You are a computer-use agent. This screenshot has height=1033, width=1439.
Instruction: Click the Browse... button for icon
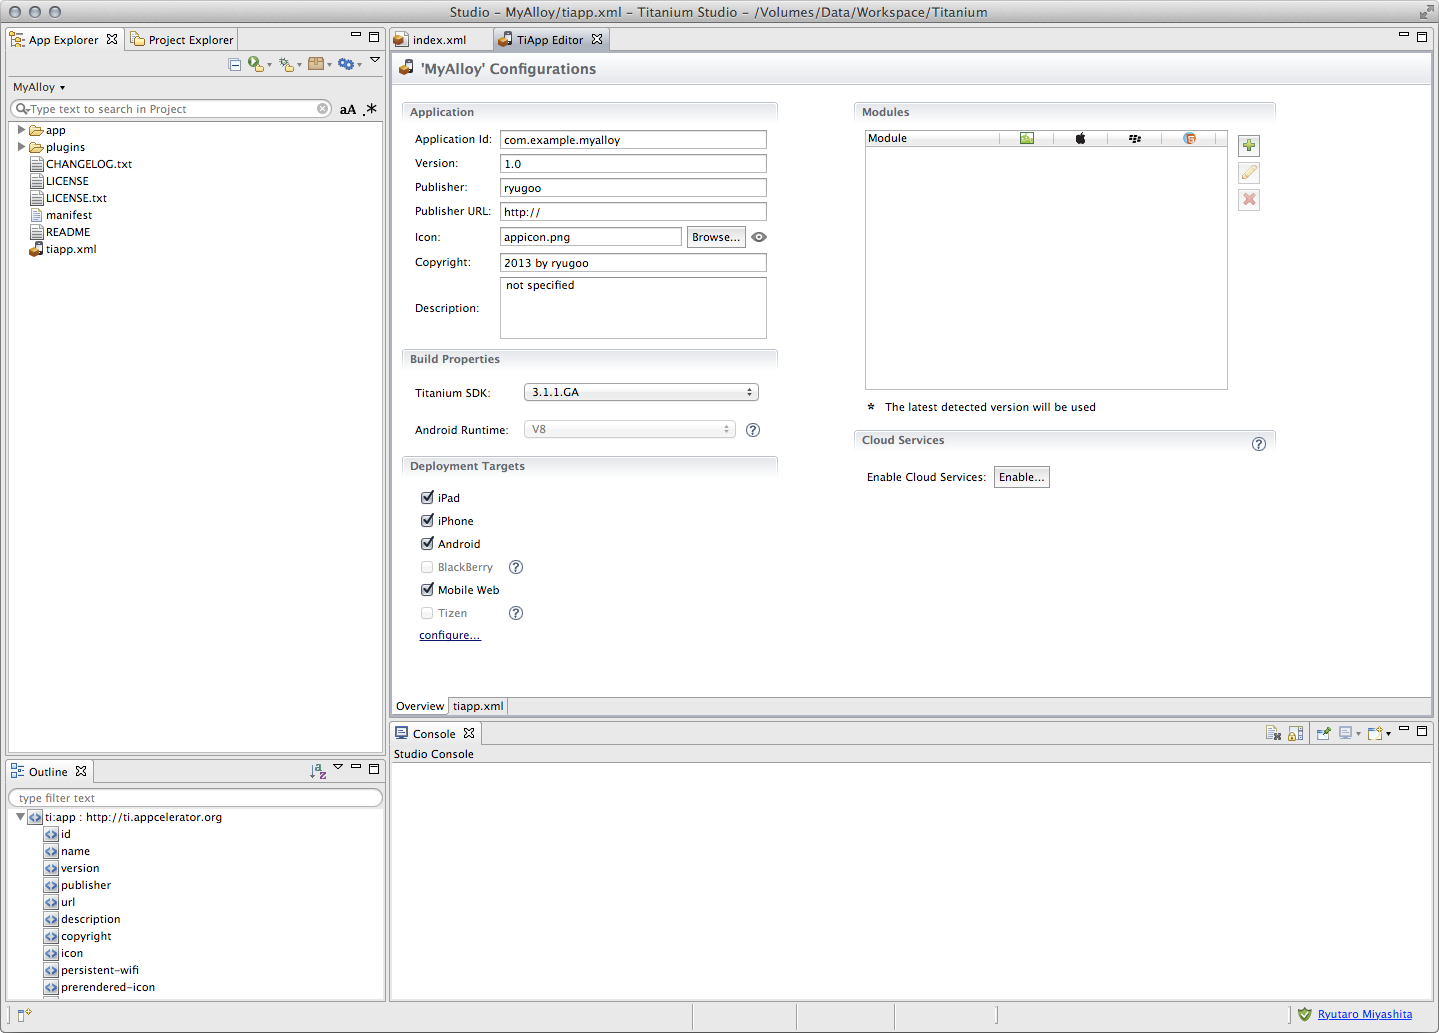point(716,237)
